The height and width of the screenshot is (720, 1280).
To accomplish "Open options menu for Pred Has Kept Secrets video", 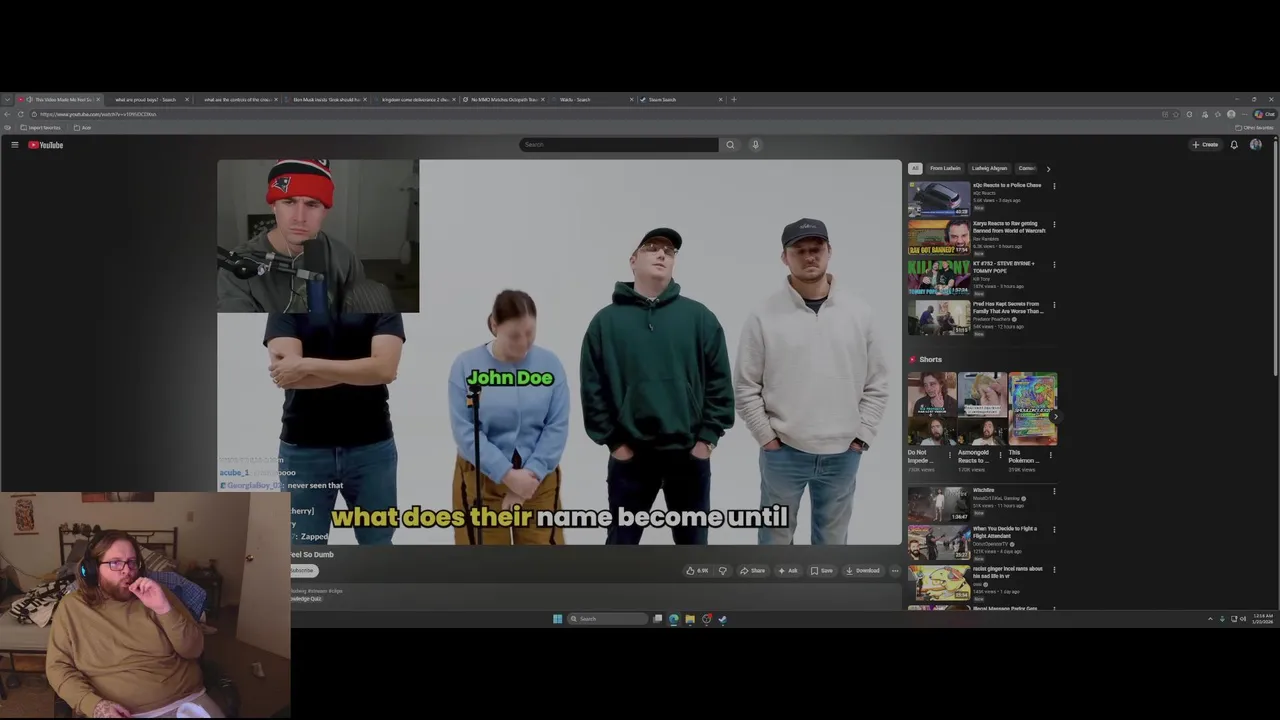I will click(x=1054, y=305).
